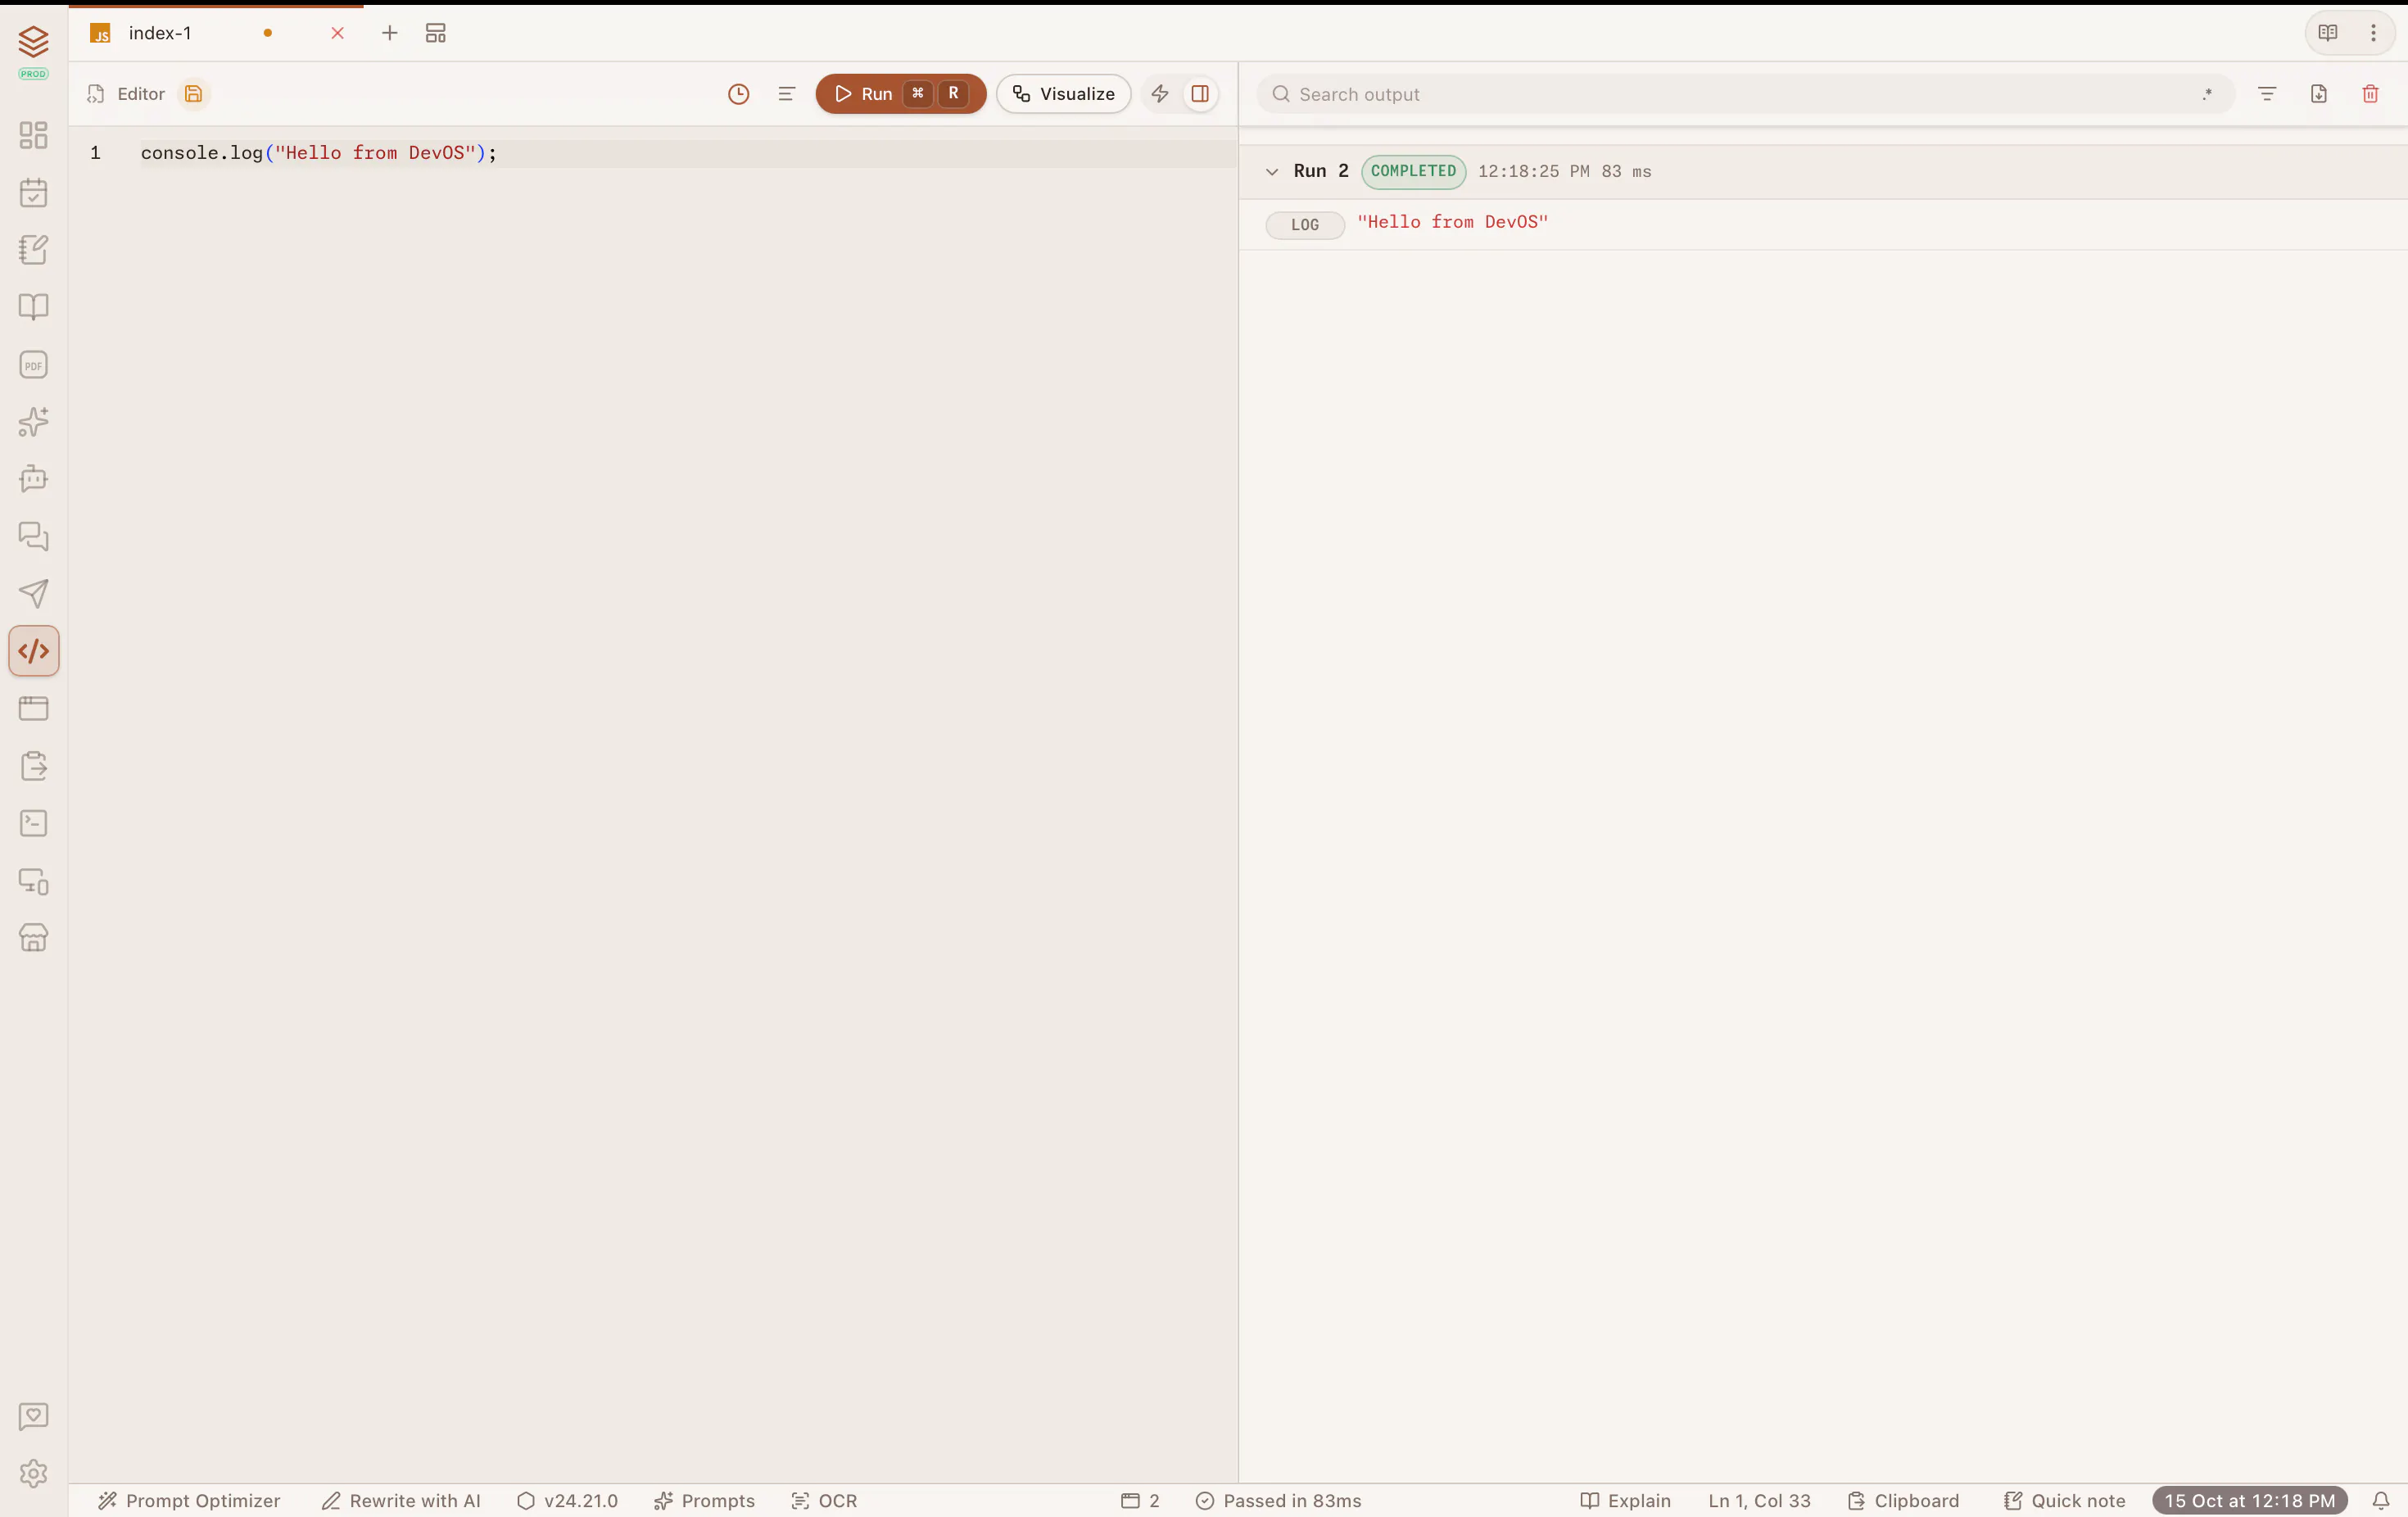Open Prompt Optimizer in status bar
The width and height of the screenshot is (2408, 1517).
click(190, 1501)
